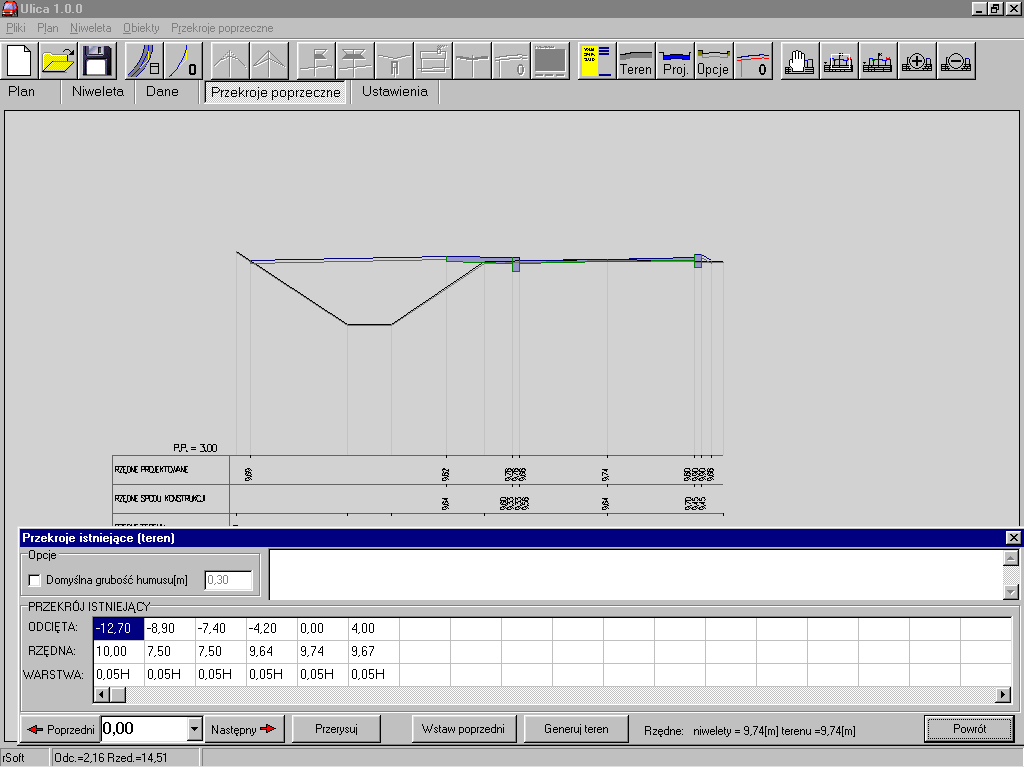Open the Obiekty menu
Image resolution: width=1024 pixels, height=768 pixels.
point(141,28)
